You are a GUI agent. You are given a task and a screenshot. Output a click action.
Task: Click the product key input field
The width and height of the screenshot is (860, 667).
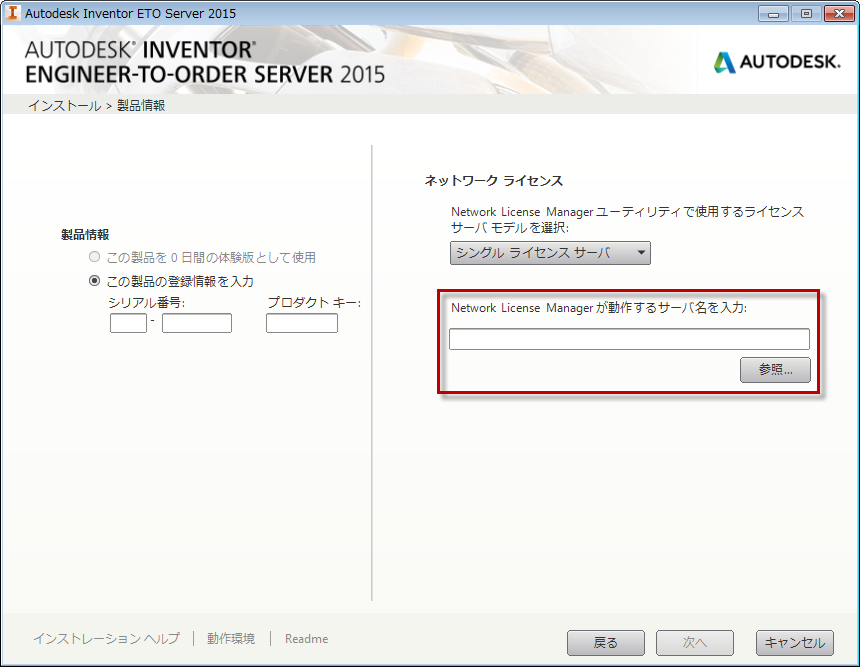(x=302, y=323)
